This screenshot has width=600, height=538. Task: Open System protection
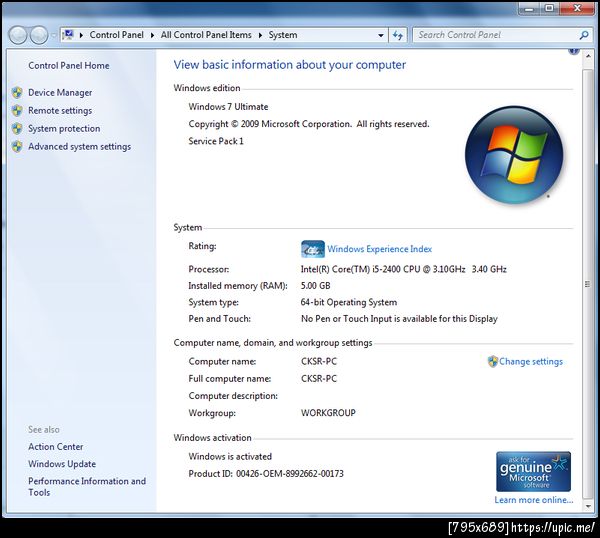coord(64,129)
